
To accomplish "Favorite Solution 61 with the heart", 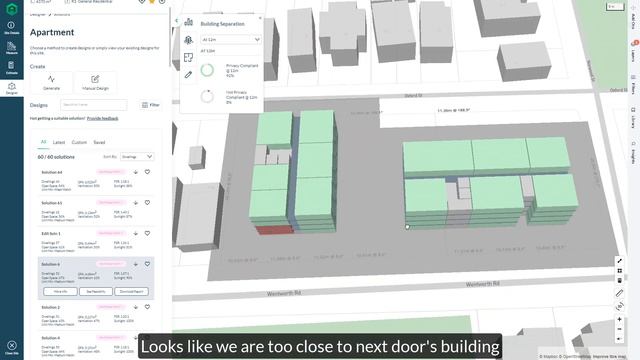I will [147, 202].
